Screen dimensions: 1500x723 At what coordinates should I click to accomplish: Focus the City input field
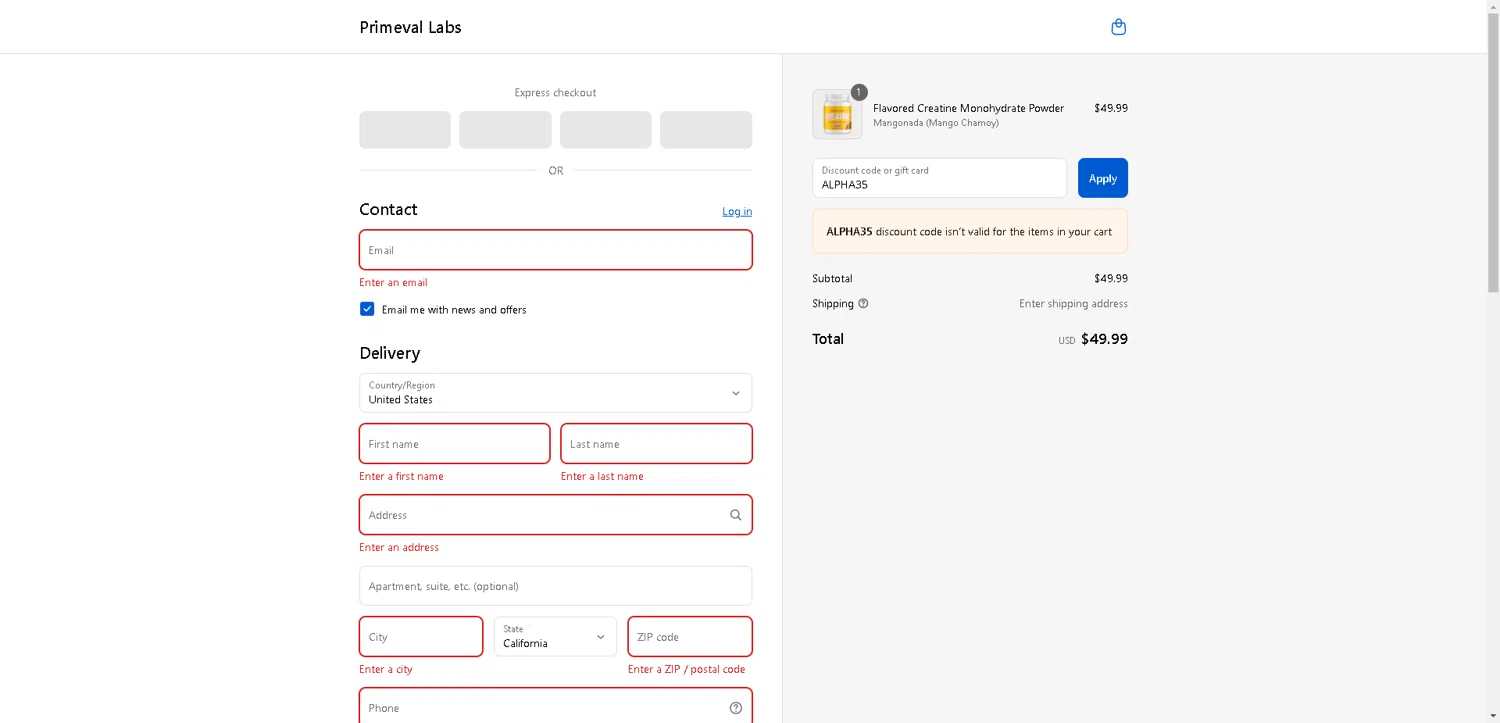(421, 637)
